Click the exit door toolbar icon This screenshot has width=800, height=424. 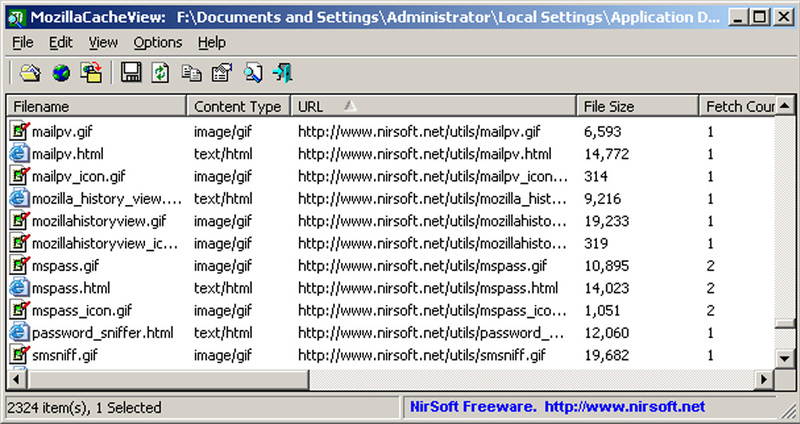point(282,72)
